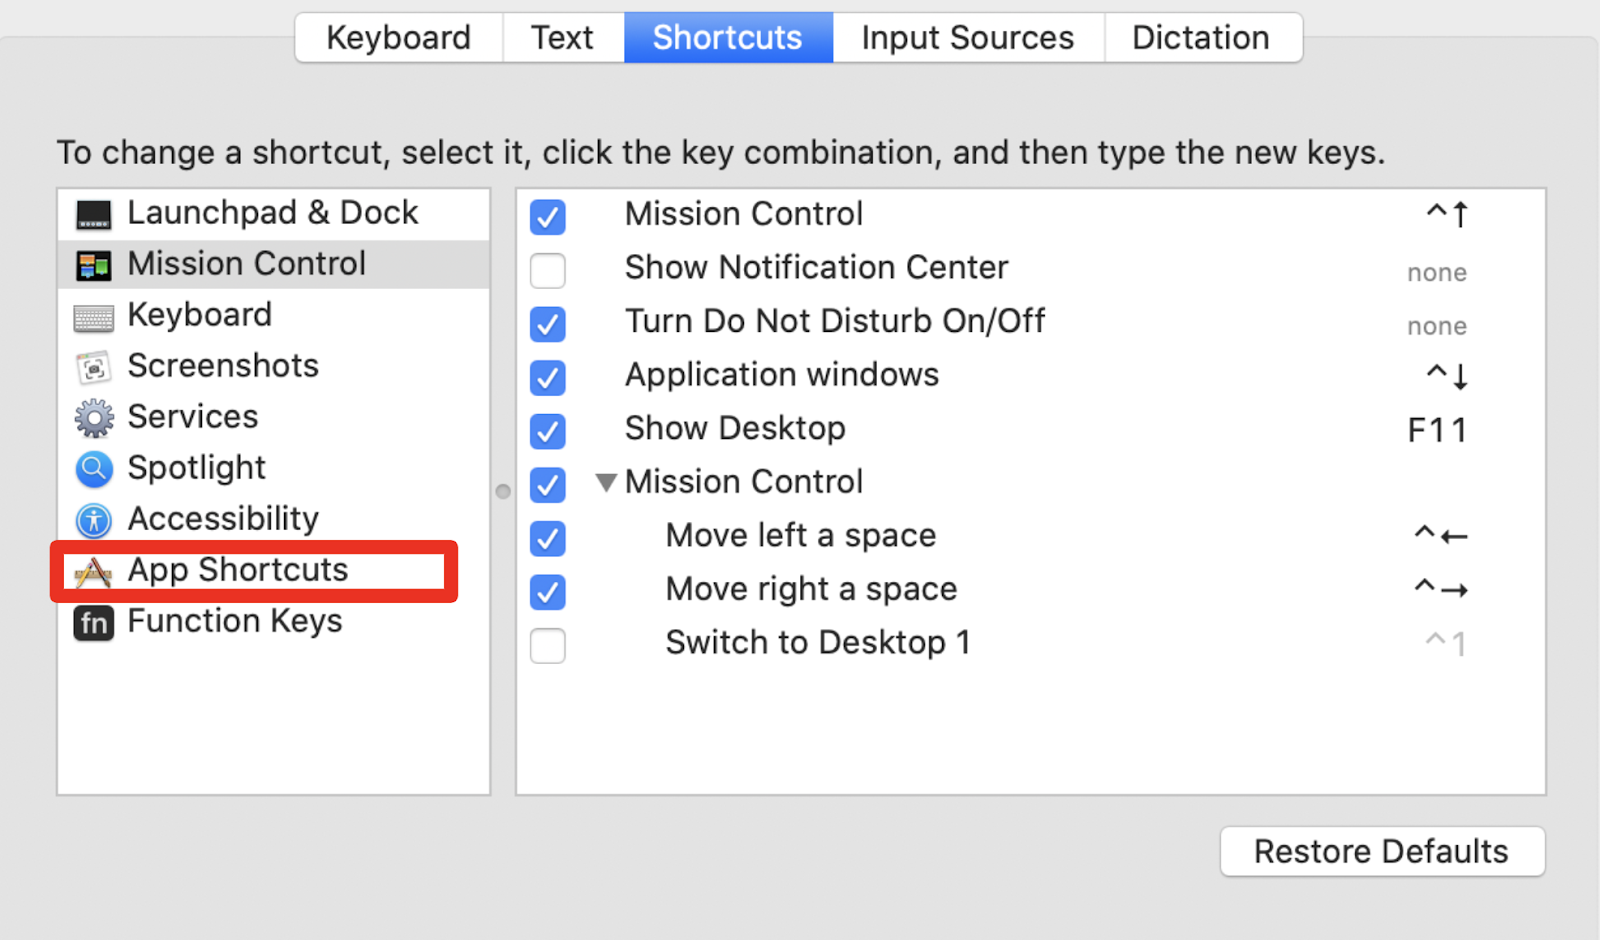Click the Restore Defaults button
This screenshot has height=940, width=1600.
coord(1381,851)
